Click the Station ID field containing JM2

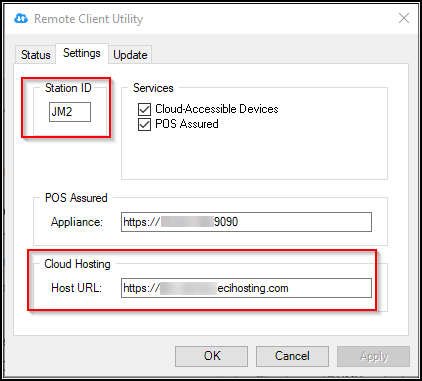(x=70, y=112)
